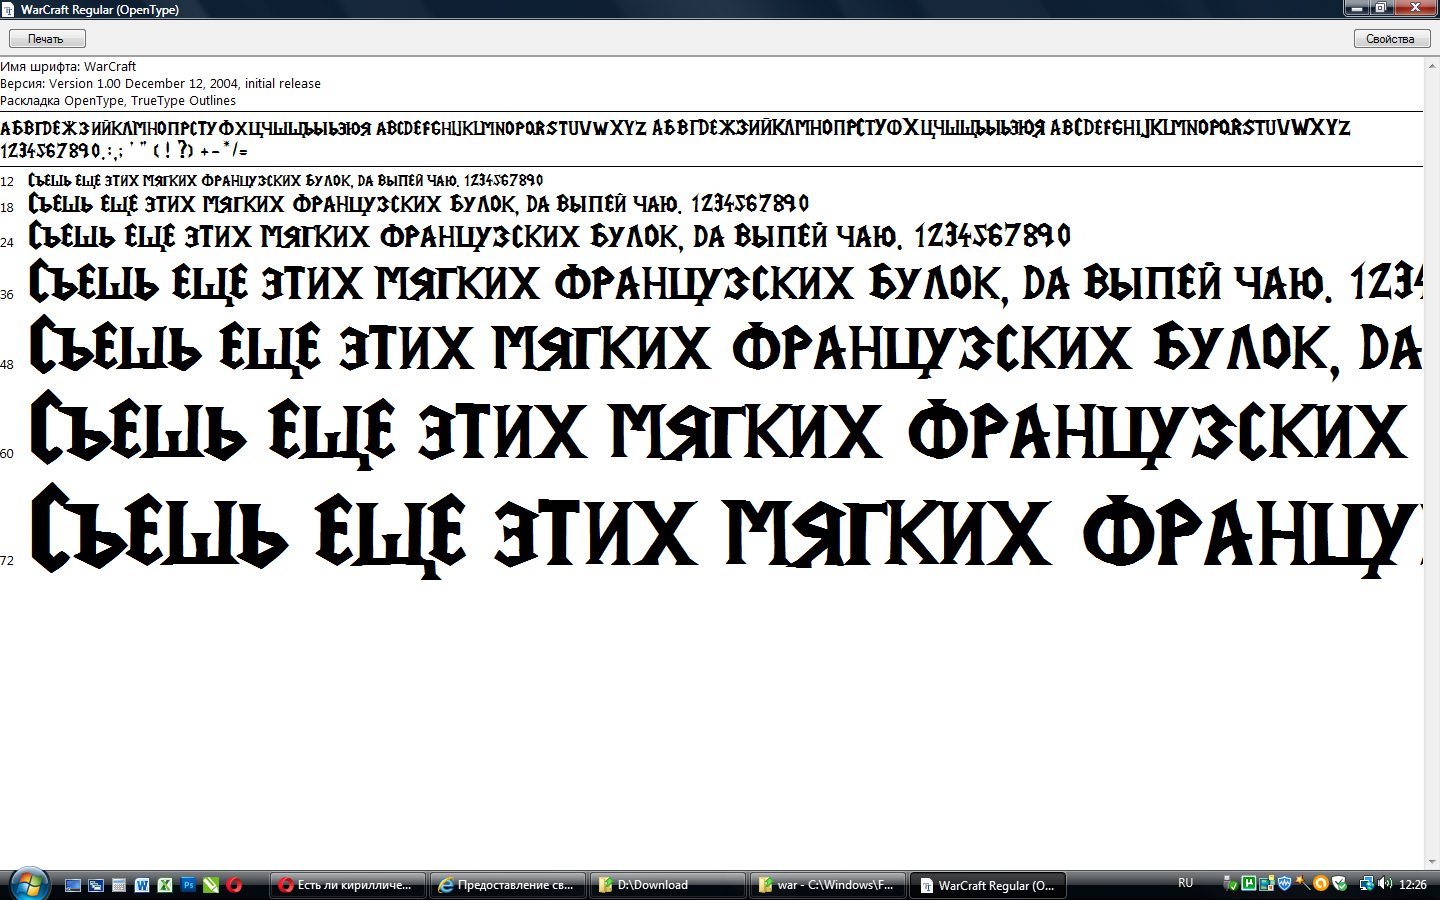The height and width of the screenshot is (900, 1440).
Task: Launch Microsoft Excel from quick launch
Action: click(165, 885)
